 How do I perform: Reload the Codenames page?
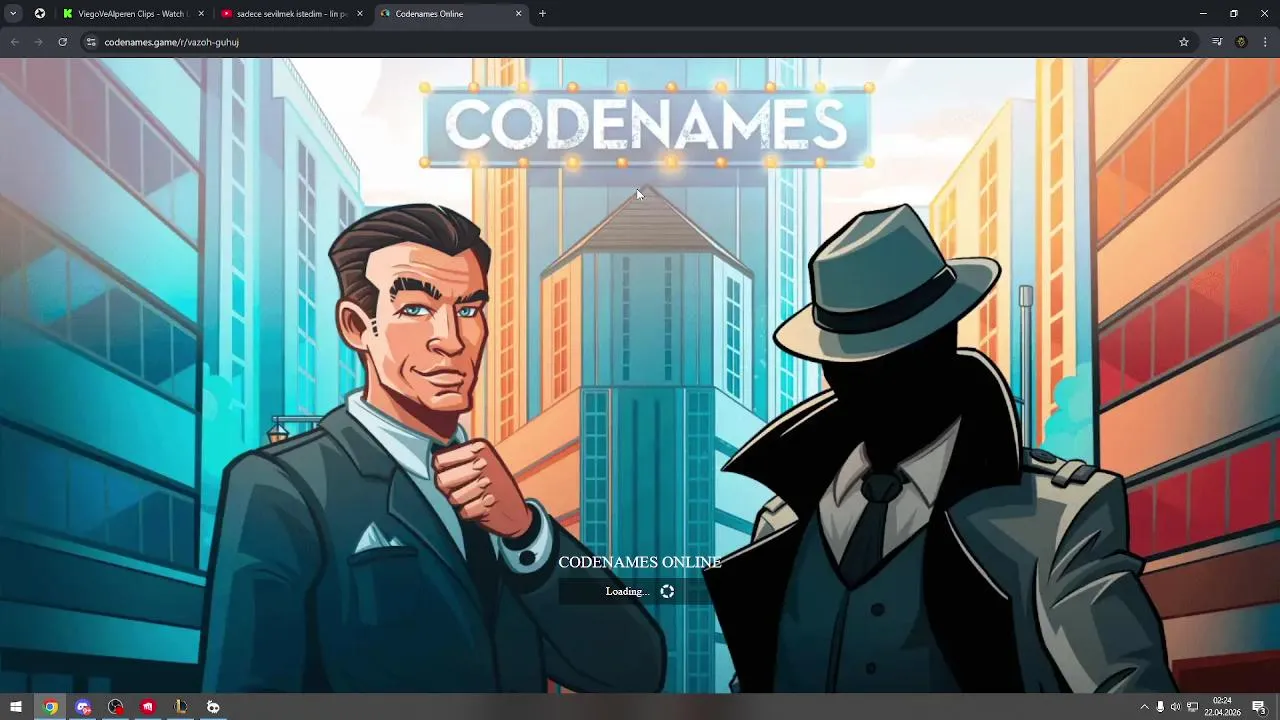coord(62,42)
